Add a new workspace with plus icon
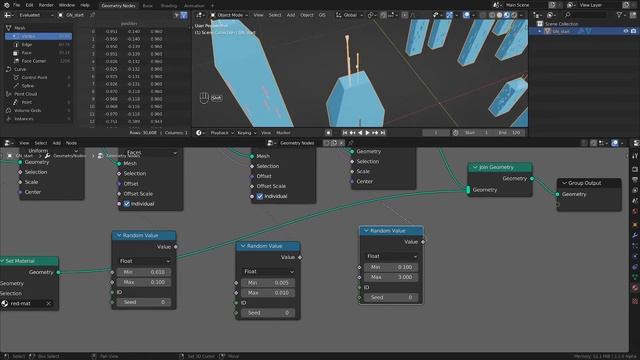The height and width of the screenshot is (360, 640). click(x=212, y=5)
